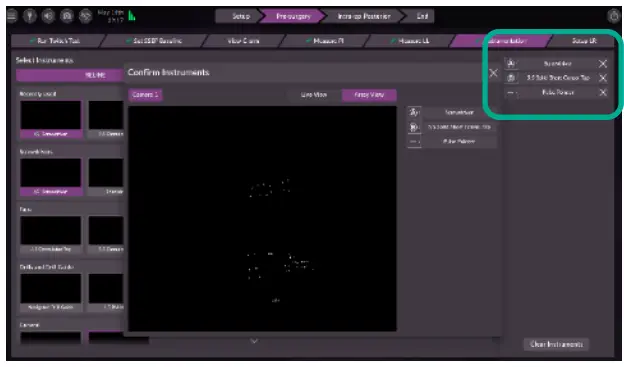The width and height of the screenshot is (624, 367).
Task: Switch to the Intra-op Posterior stage
Action: coord(364,16)
